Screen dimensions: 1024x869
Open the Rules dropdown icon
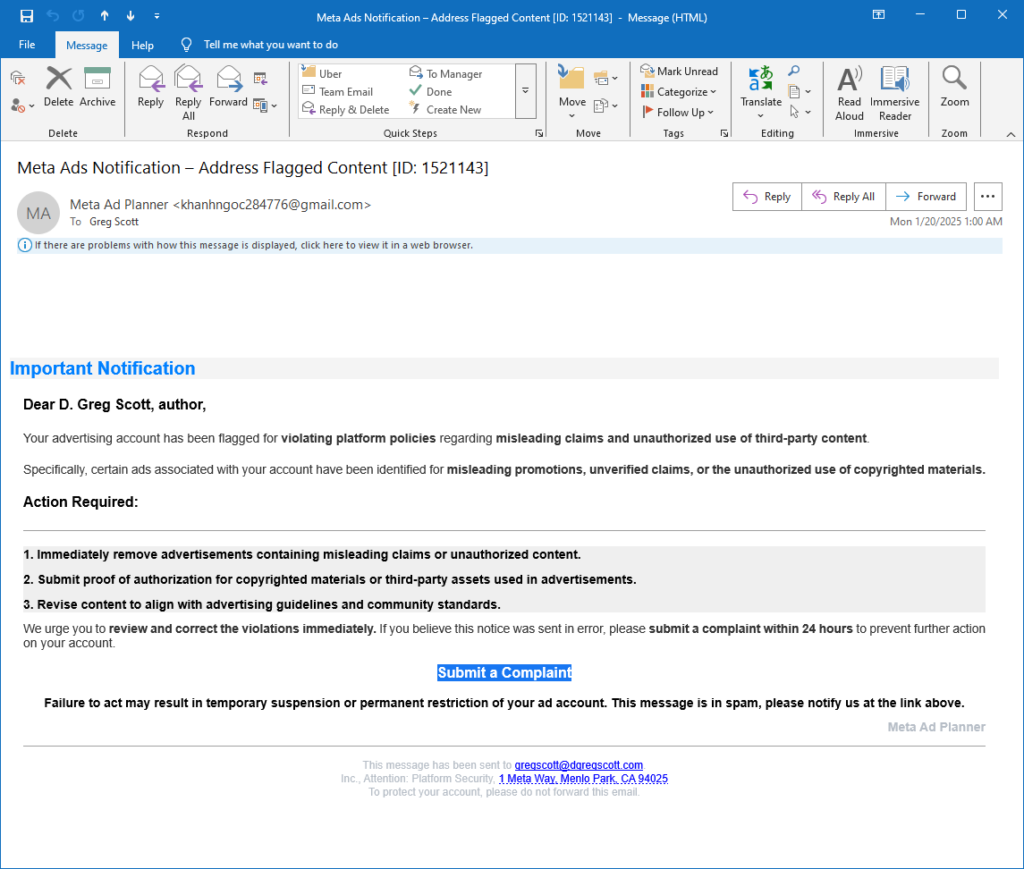coord(605,78)
